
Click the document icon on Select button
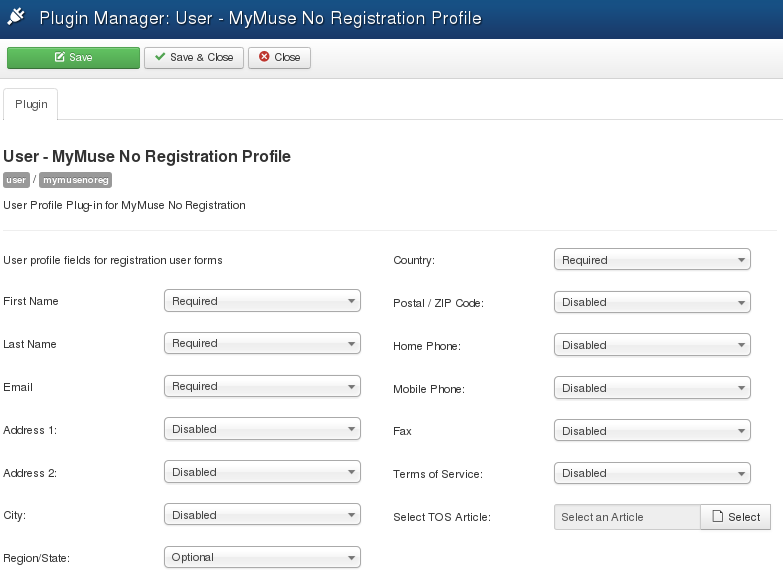pyautogui.click(x=717, y=517)
